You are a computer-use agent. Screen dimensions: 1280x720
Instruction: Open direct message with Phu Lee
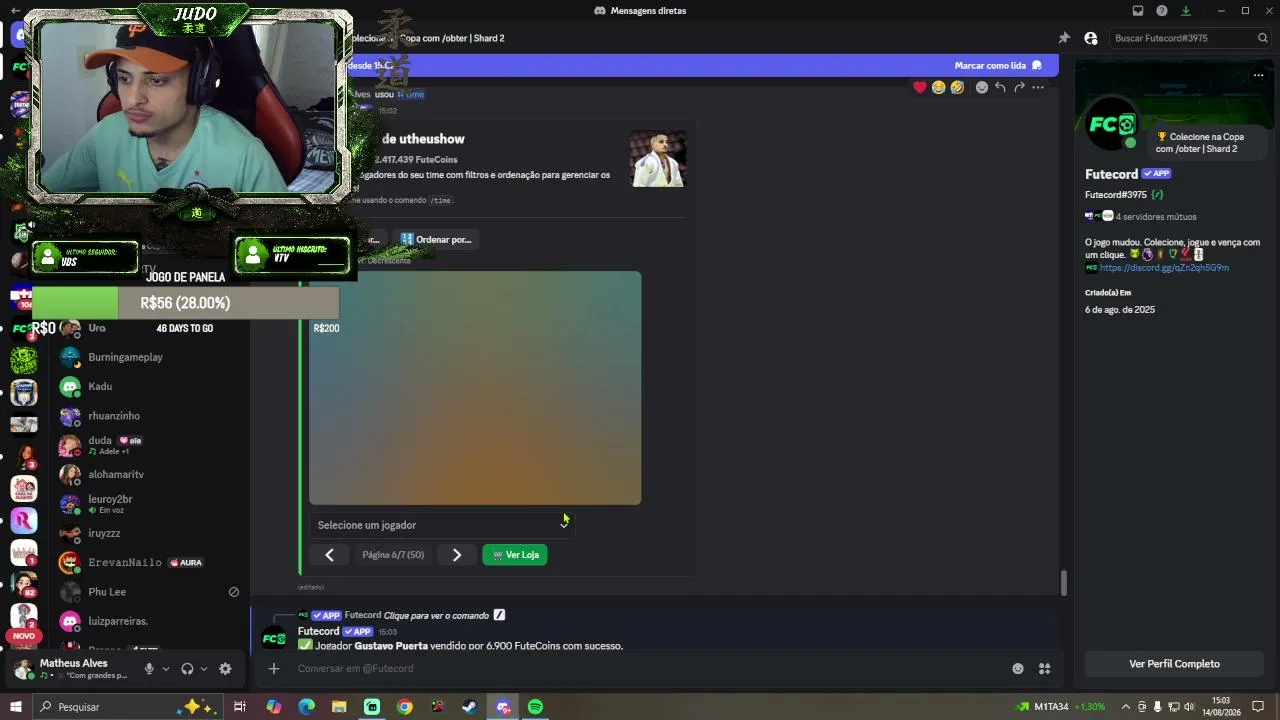point(150,592)
